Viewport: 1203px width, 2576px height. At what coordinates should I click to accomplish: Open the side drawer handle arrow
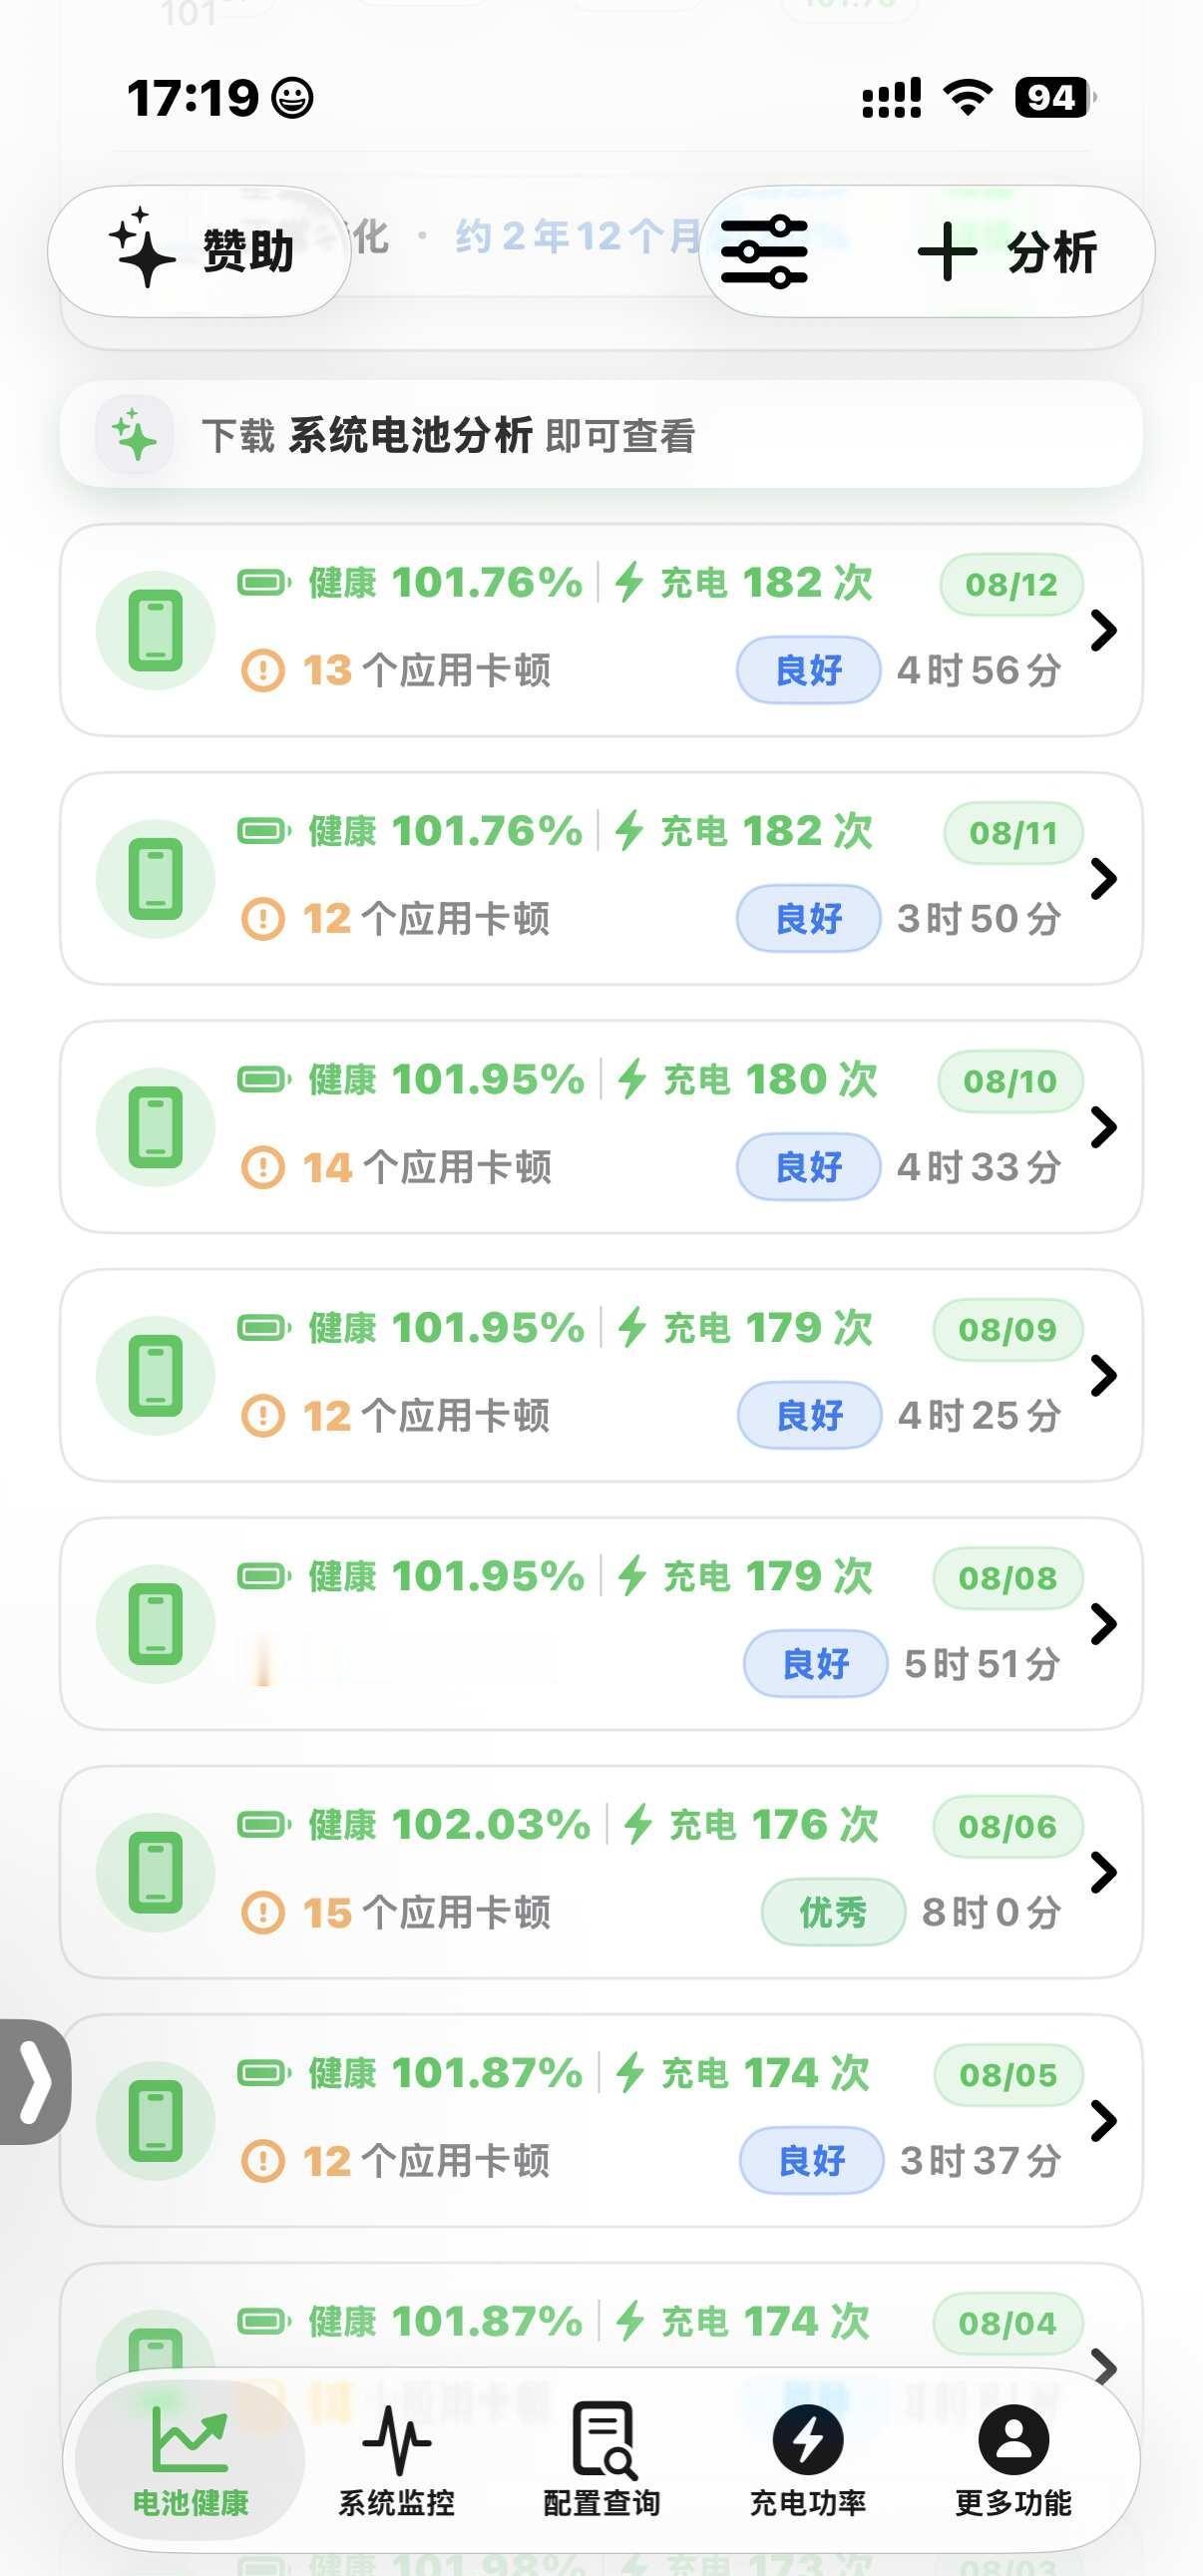34,2082
